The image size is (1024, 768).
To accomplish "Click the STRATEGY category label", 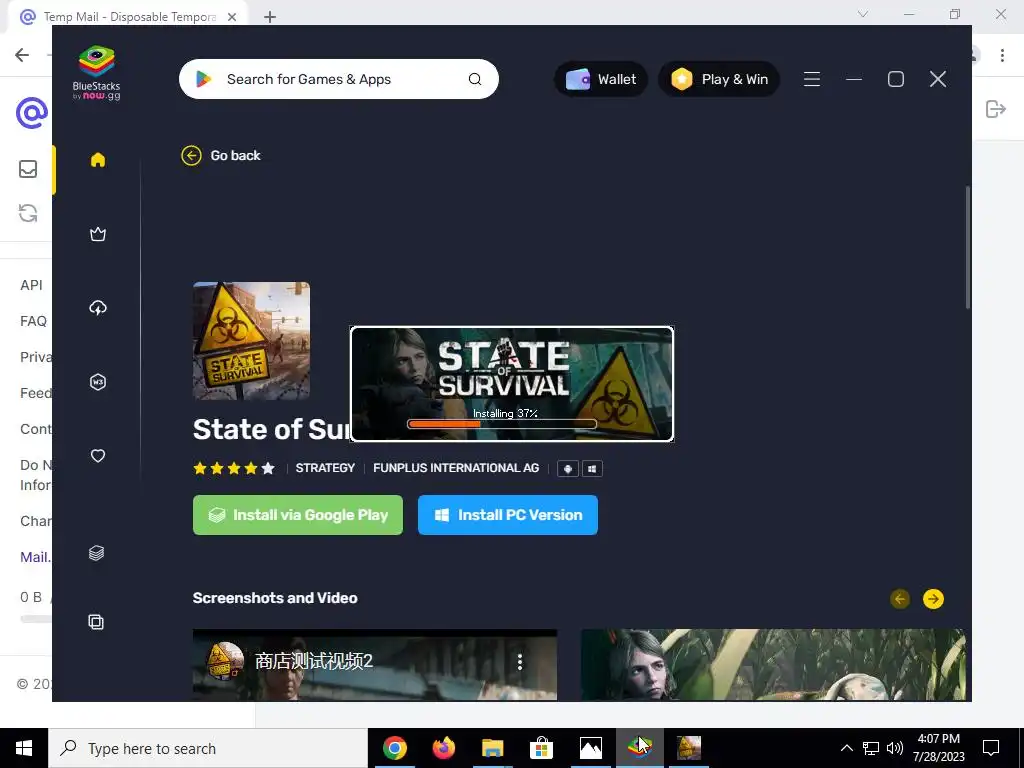I will point(325,468).
